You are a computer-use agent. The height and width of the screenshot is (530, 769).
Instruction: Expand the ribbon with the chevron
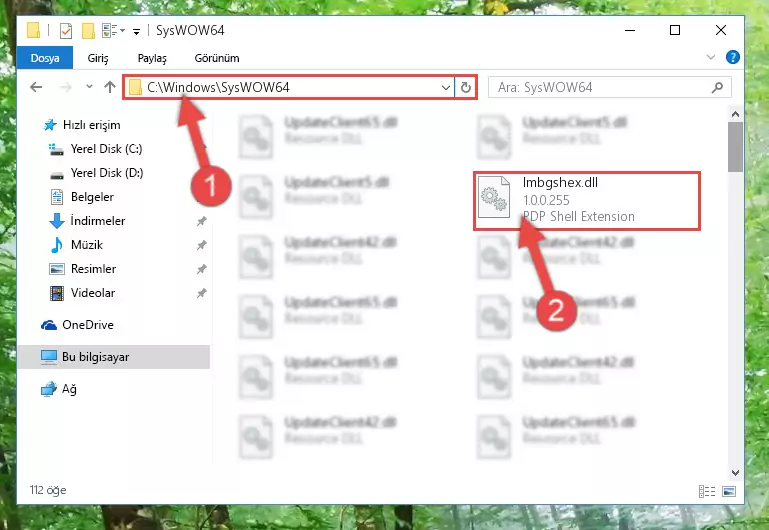[711, 57]
